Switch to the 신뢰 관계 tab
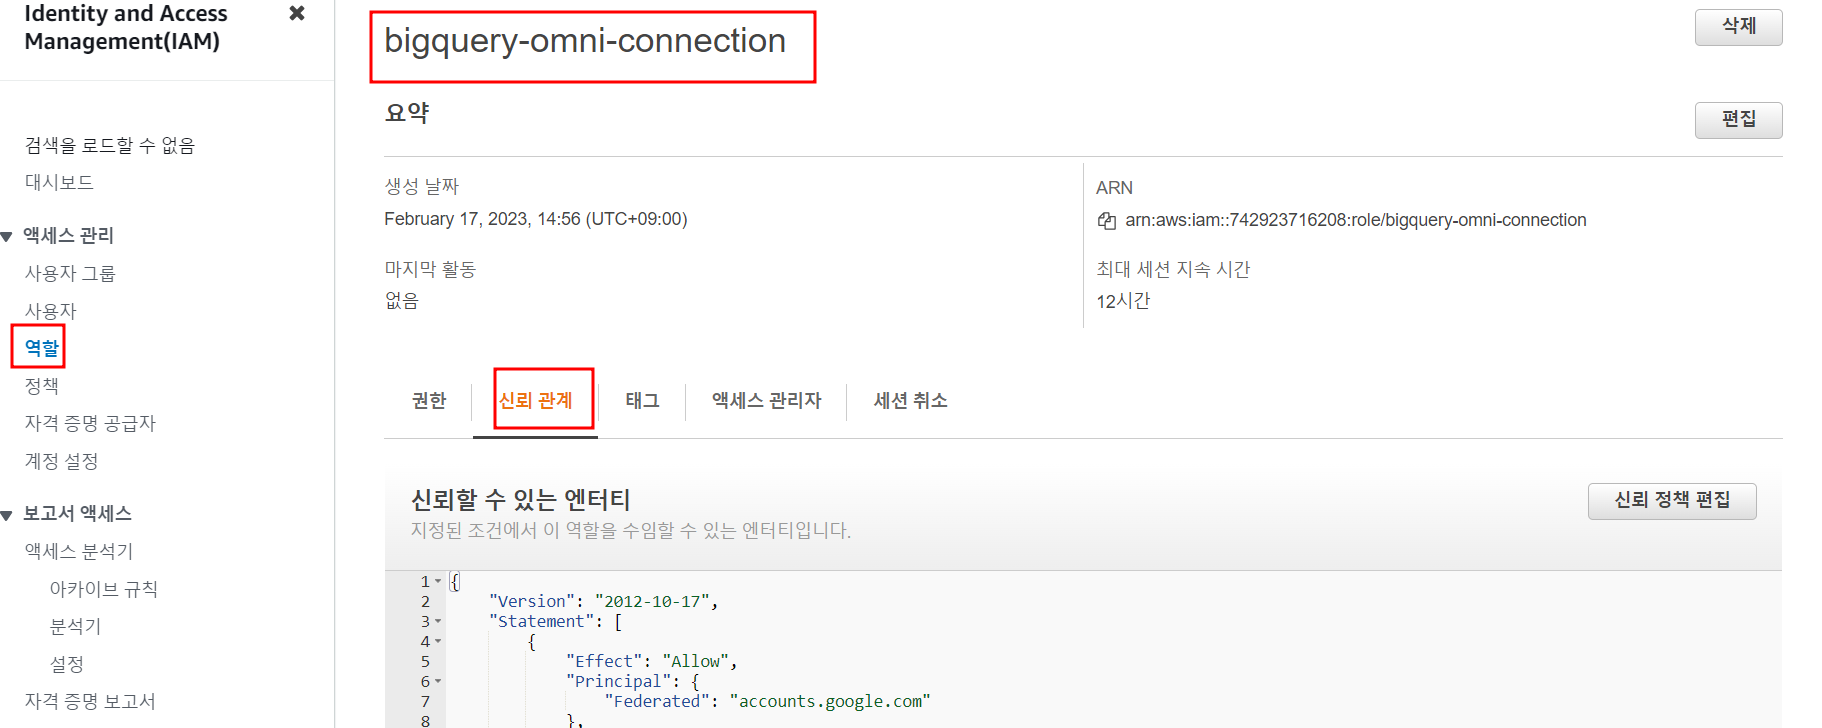1822x728 pixels. click(536, 401)
